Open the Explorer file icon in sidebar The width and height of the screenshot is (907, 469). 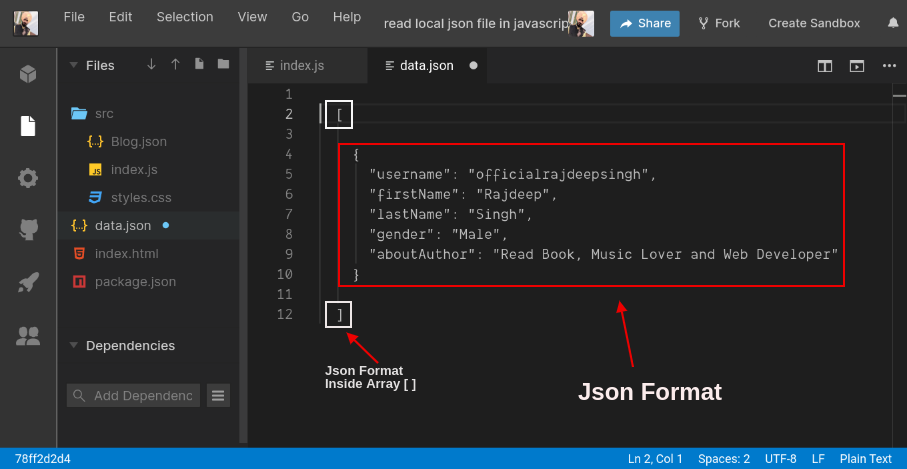tap(28, 125)
